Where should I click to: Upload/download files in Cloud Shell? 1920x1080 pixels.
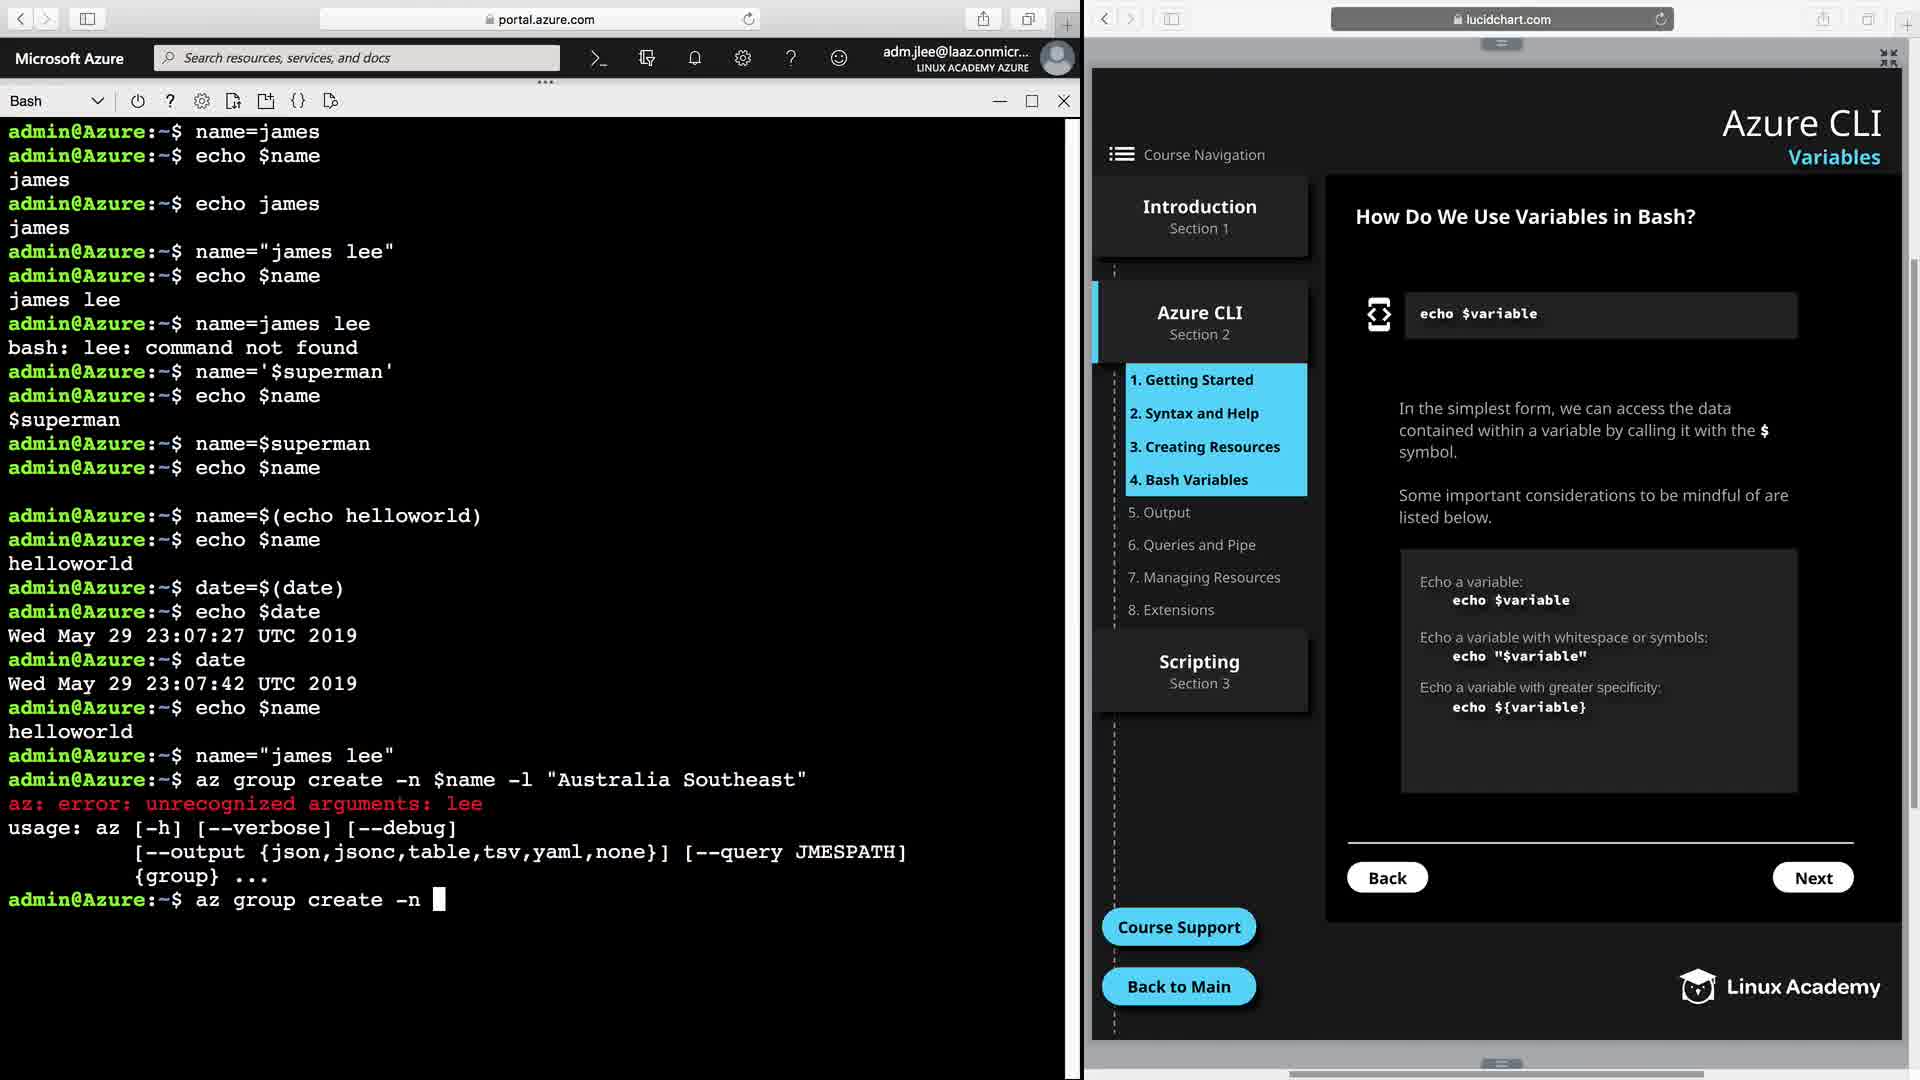pyautogui.click(x=233, y=101)
